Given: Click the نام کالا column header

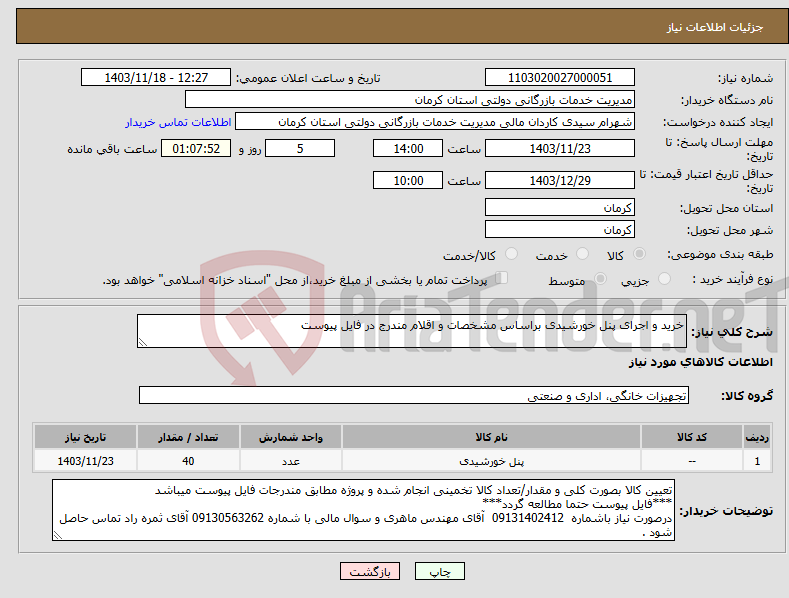Looking at the screenshot, I should (491, 437).
